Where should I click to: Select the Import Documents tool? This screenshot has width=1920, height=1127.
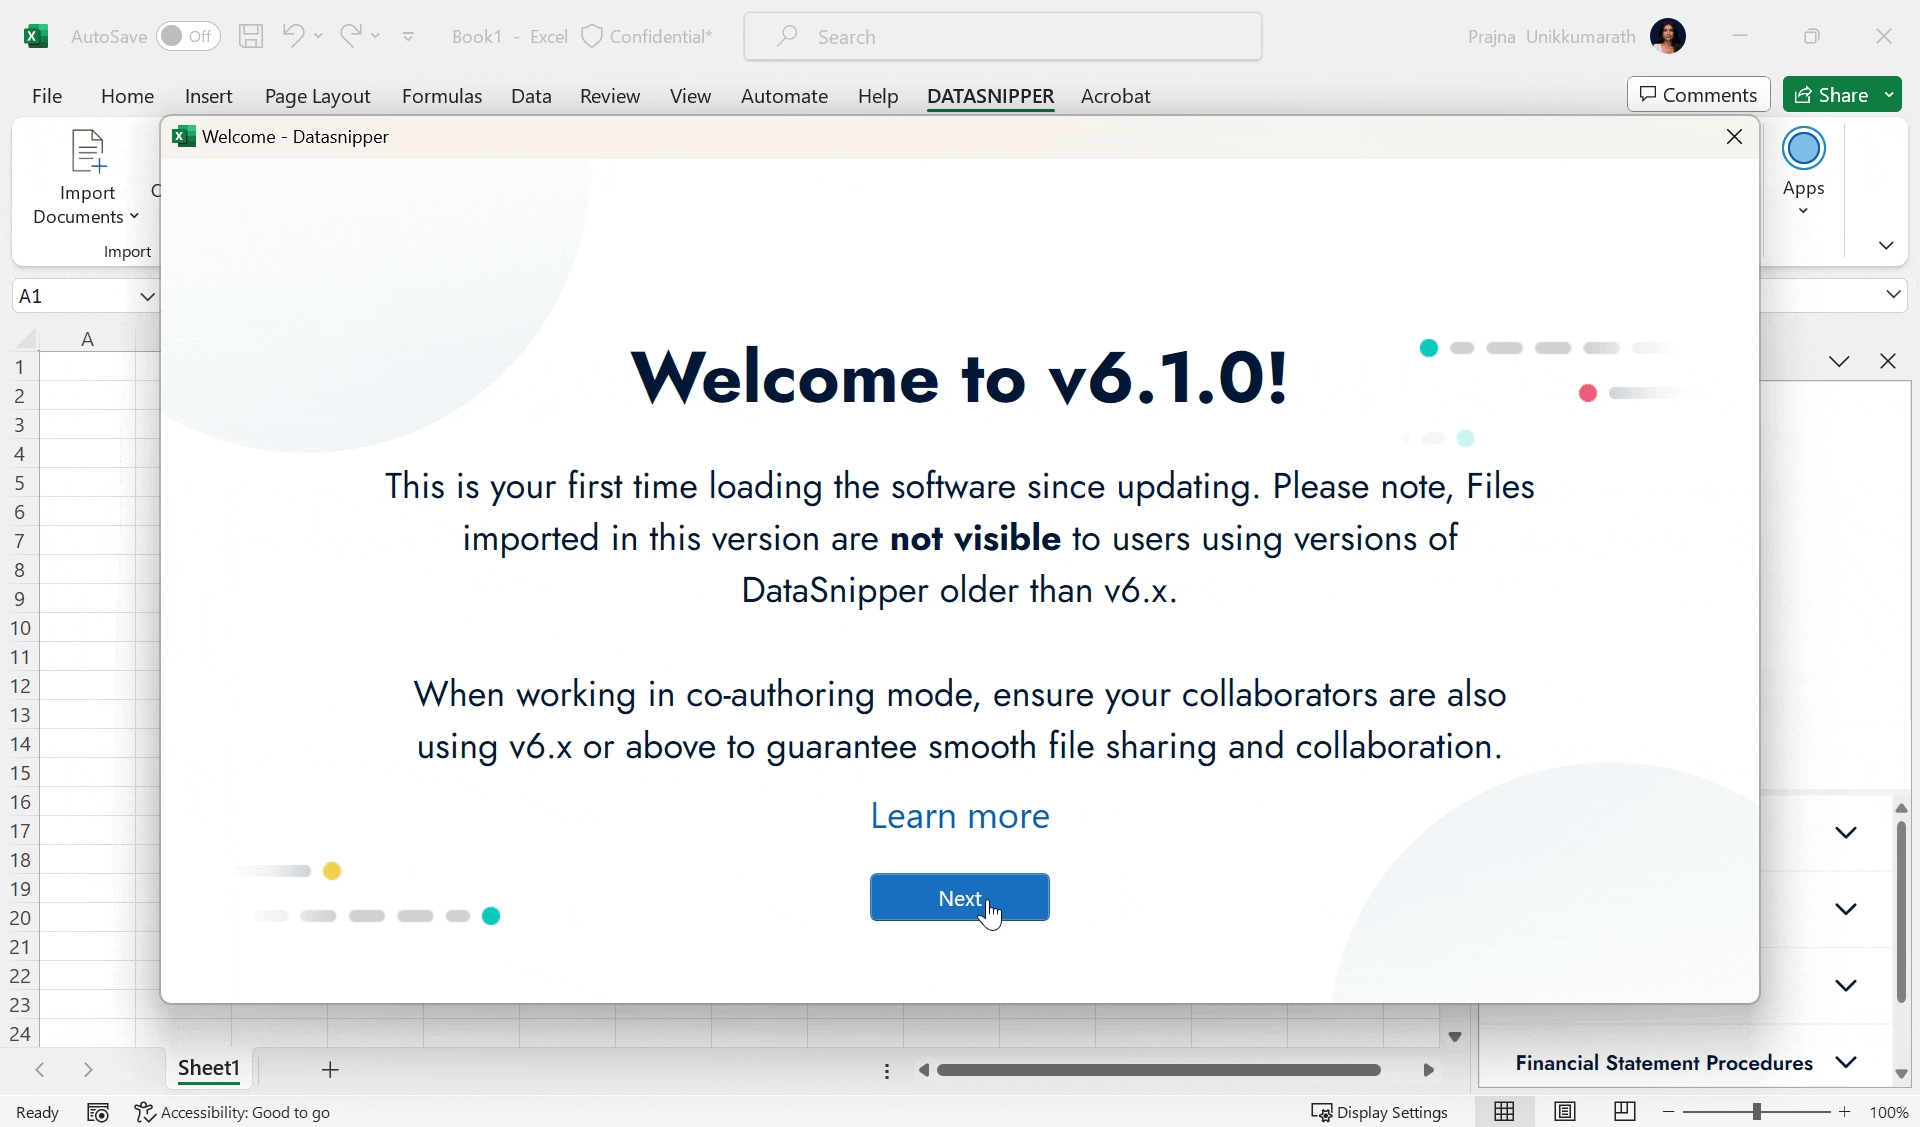tap(86, 178)
